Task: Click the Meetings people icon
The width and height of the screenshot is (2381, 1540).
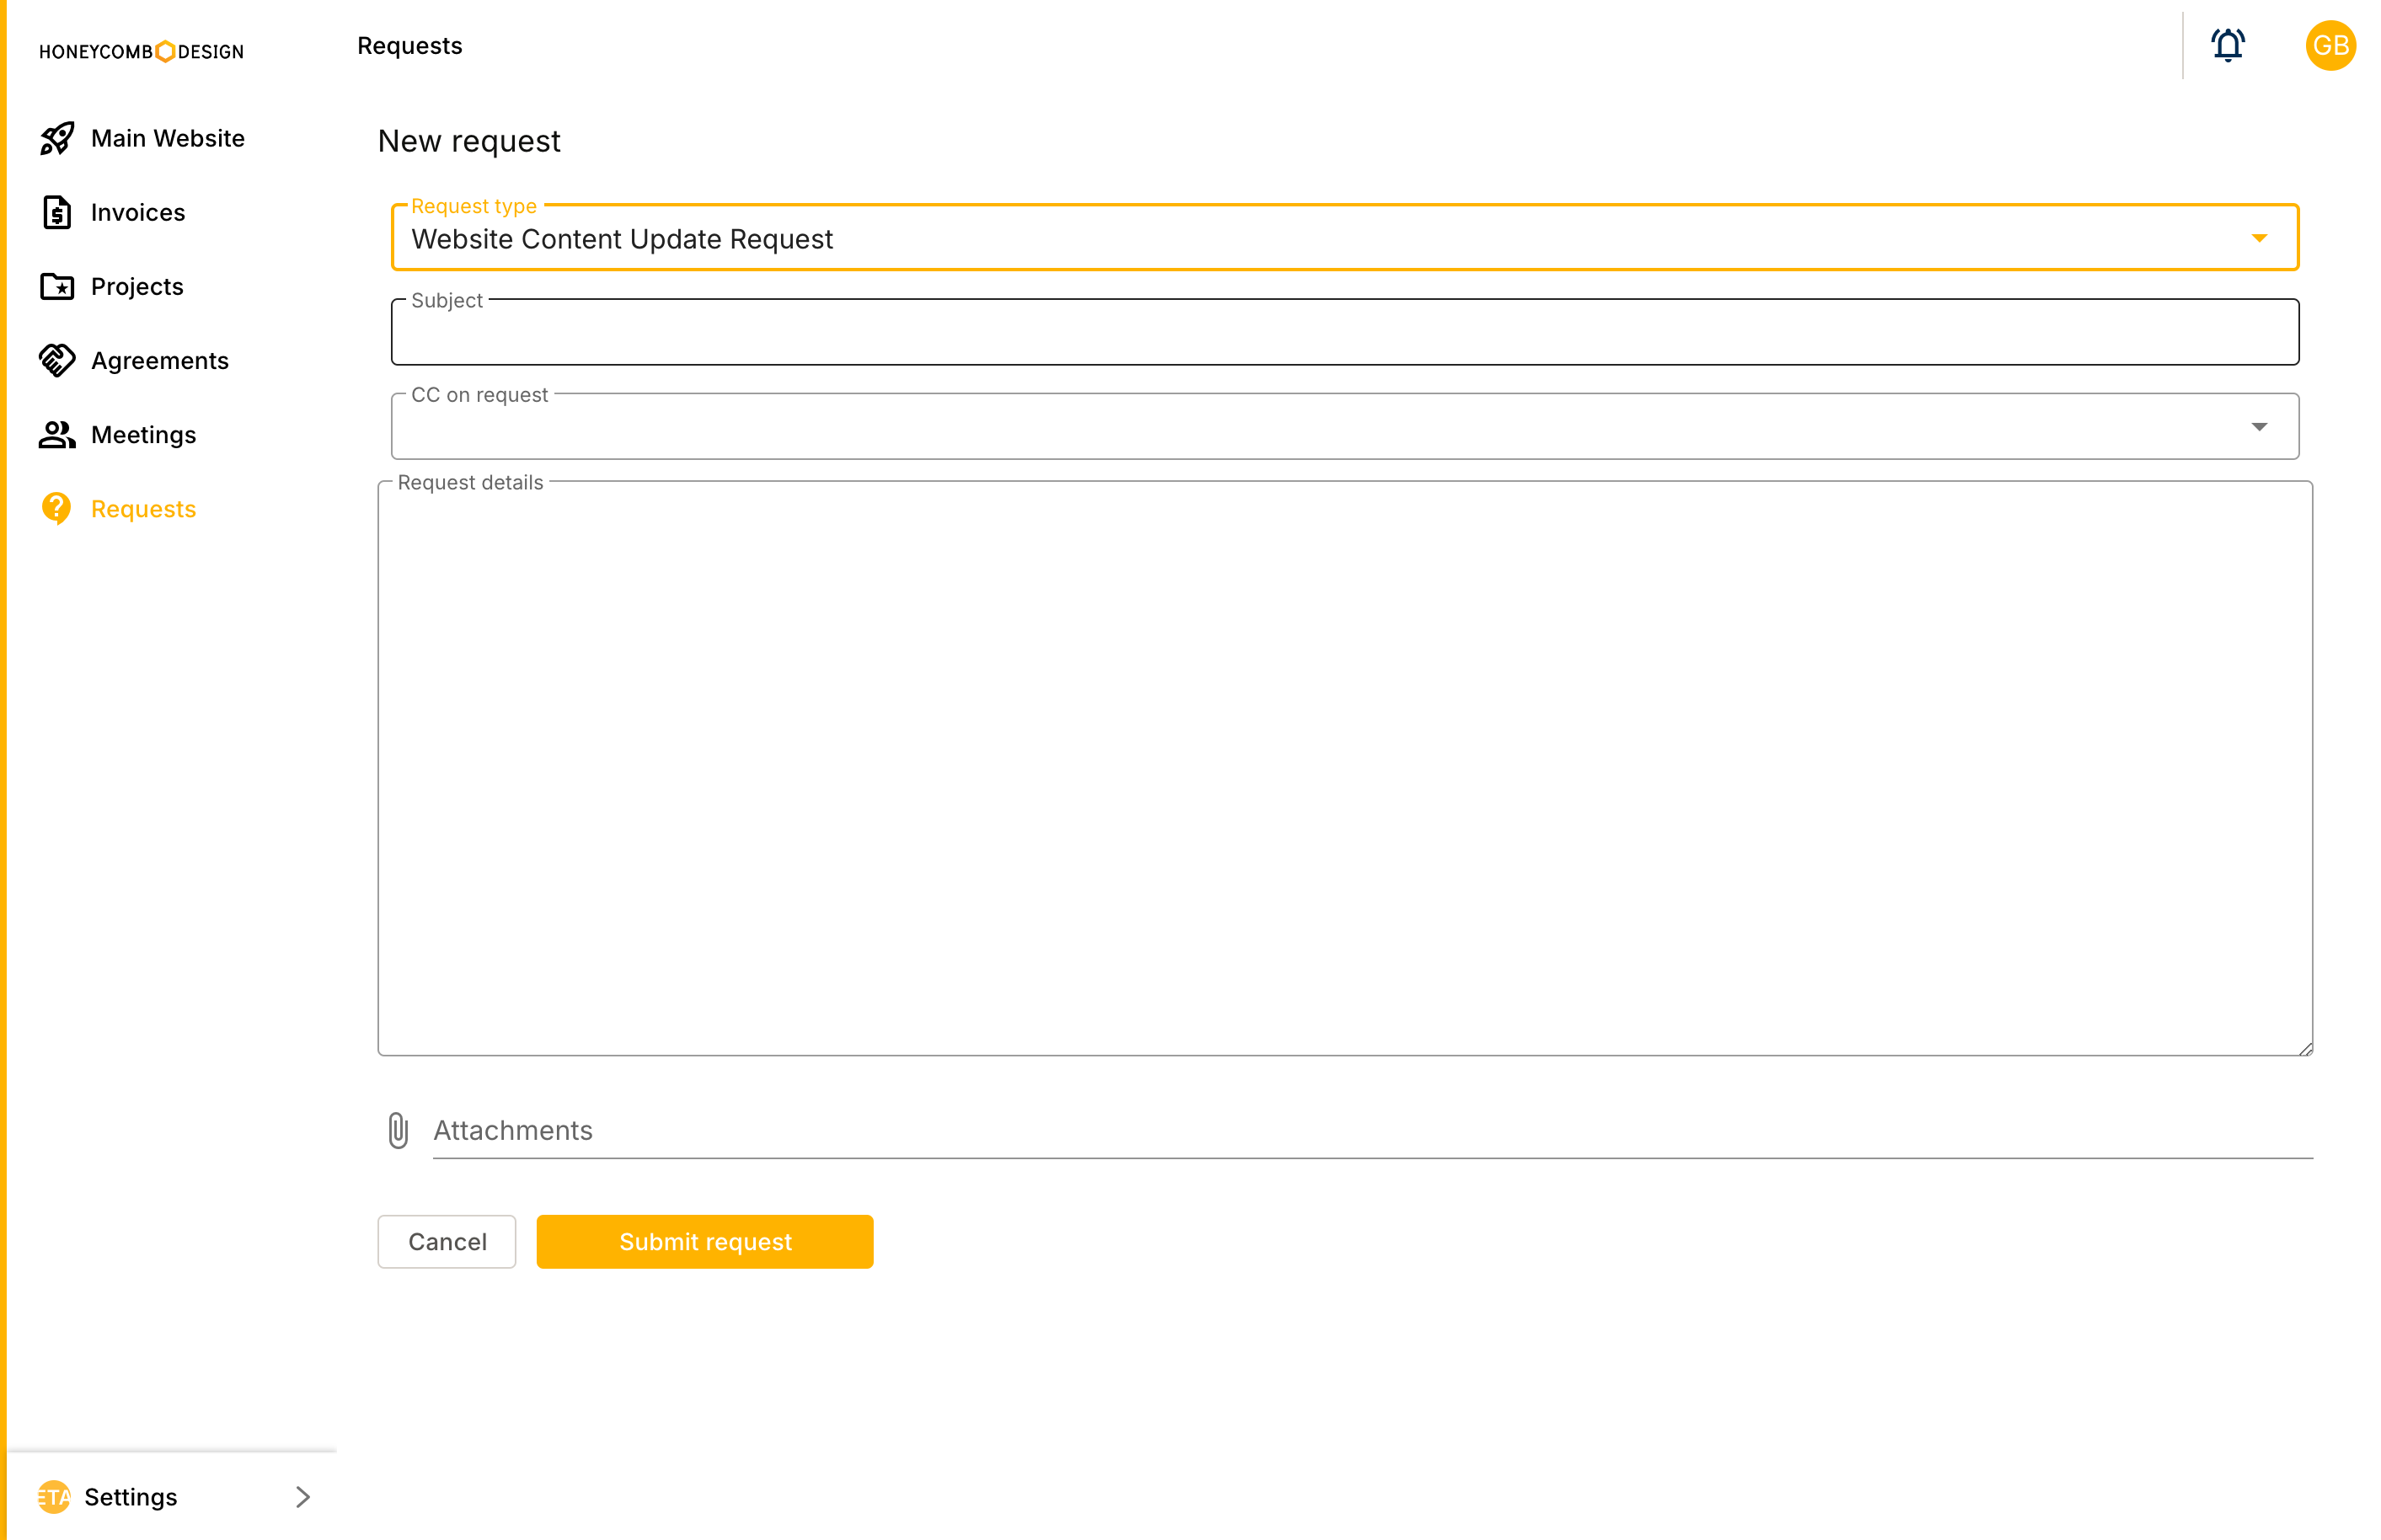Action: (57, 434)
